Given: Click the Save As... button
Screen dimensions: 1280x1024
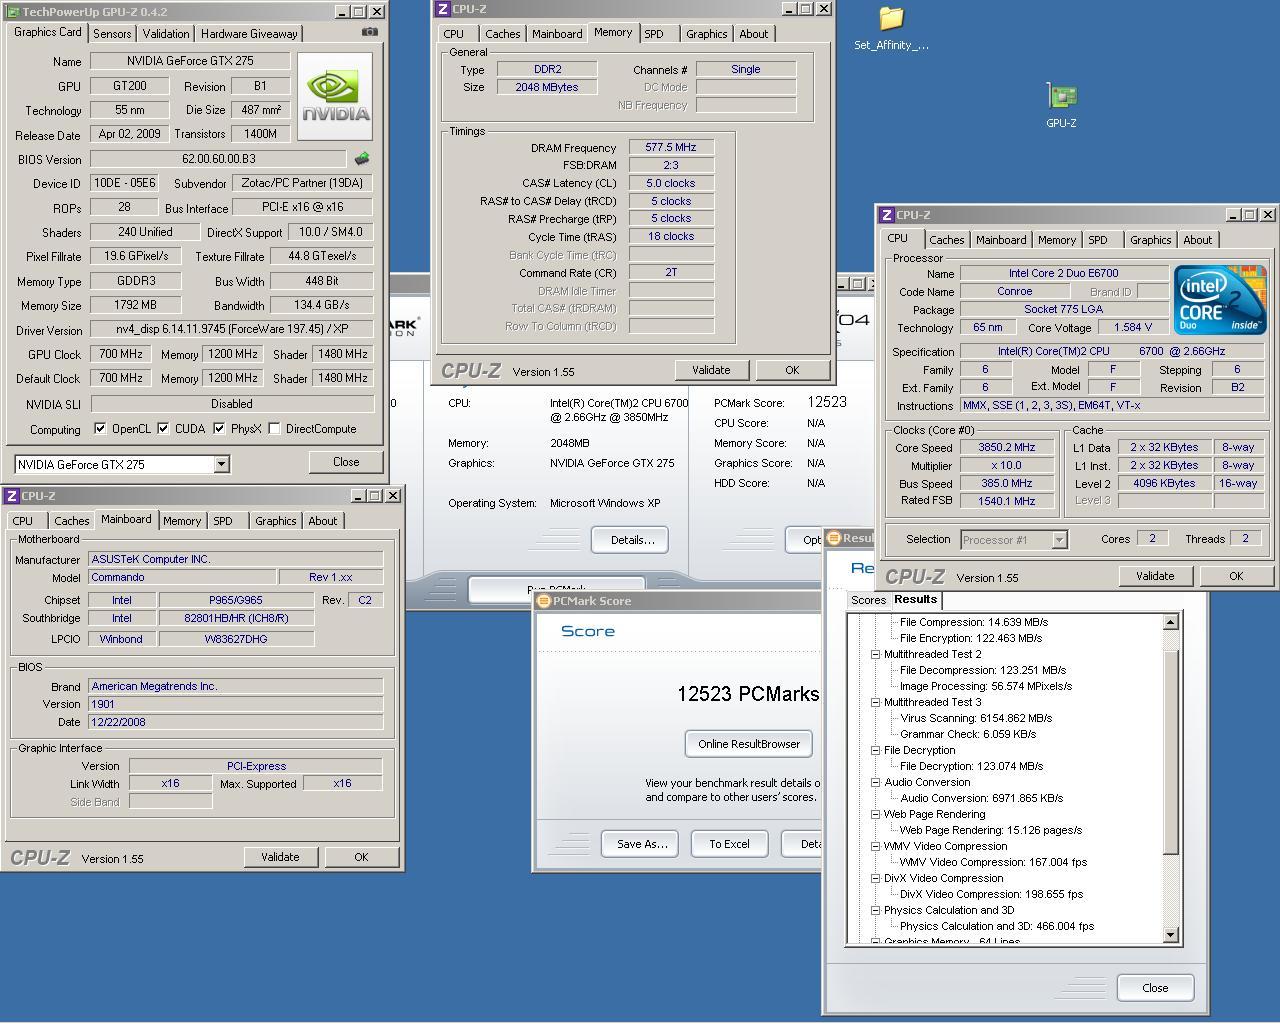Looking at the screenshot, I should click(641, 844).
